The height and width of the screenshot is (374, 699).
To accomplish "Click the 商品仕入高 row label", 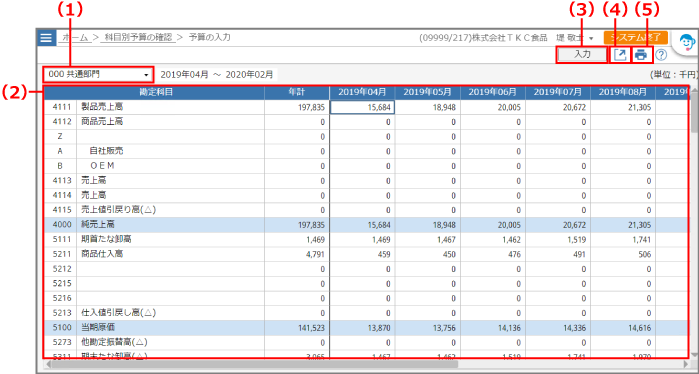I will click(102, 254).
